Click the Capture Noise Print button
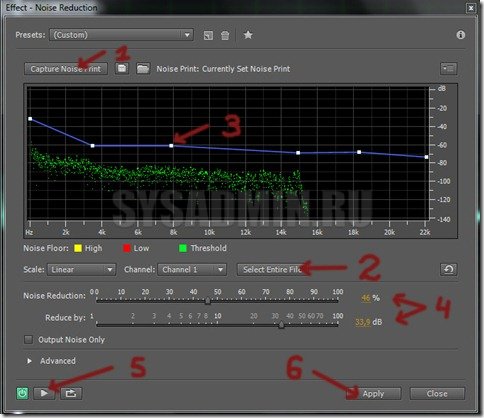The height and width of the screenshot is (418, 484). (66, 69)
